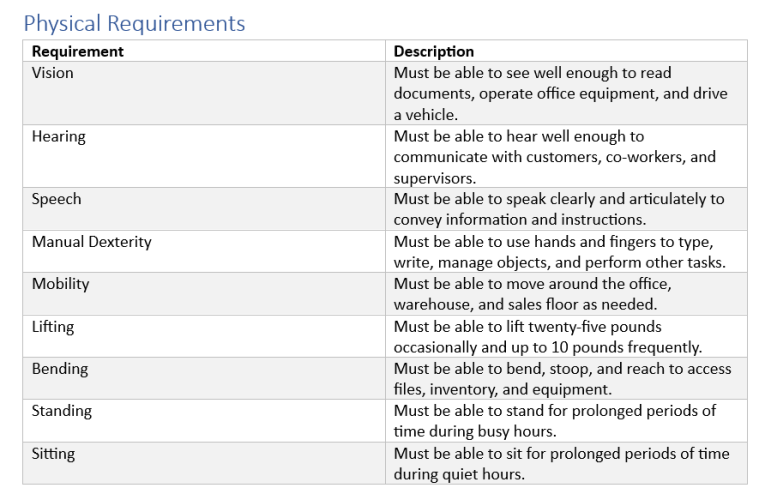
Task: Click the Physical Requirements heading
Action: point(134,23)
